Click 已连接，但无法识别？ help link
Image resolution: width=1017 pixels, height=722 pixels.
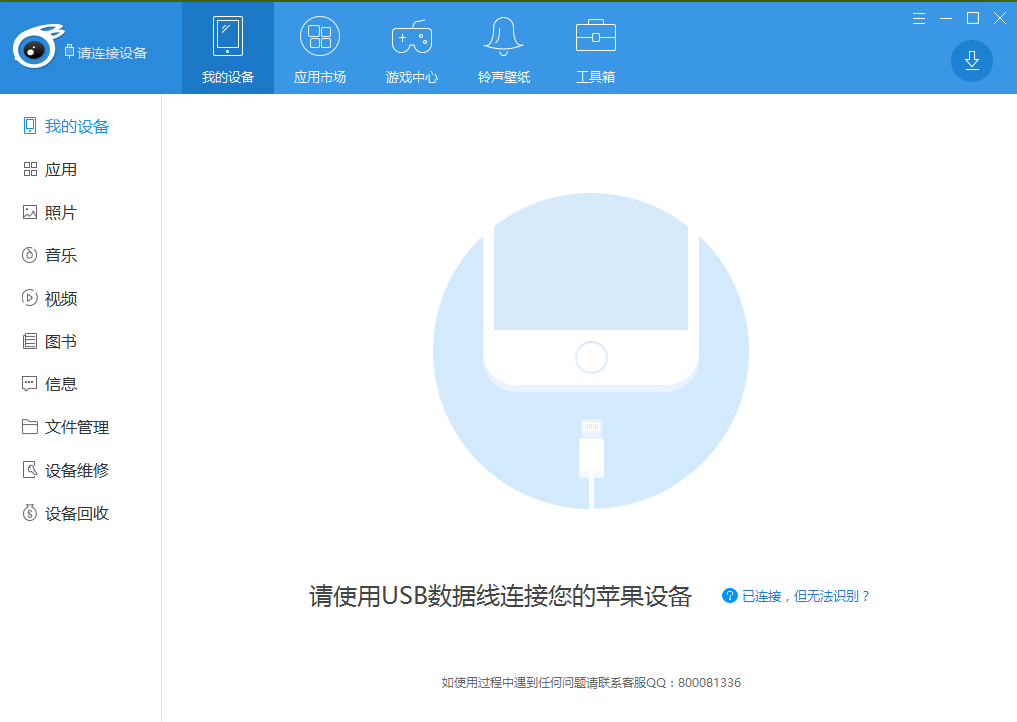[x=806, y=596]
